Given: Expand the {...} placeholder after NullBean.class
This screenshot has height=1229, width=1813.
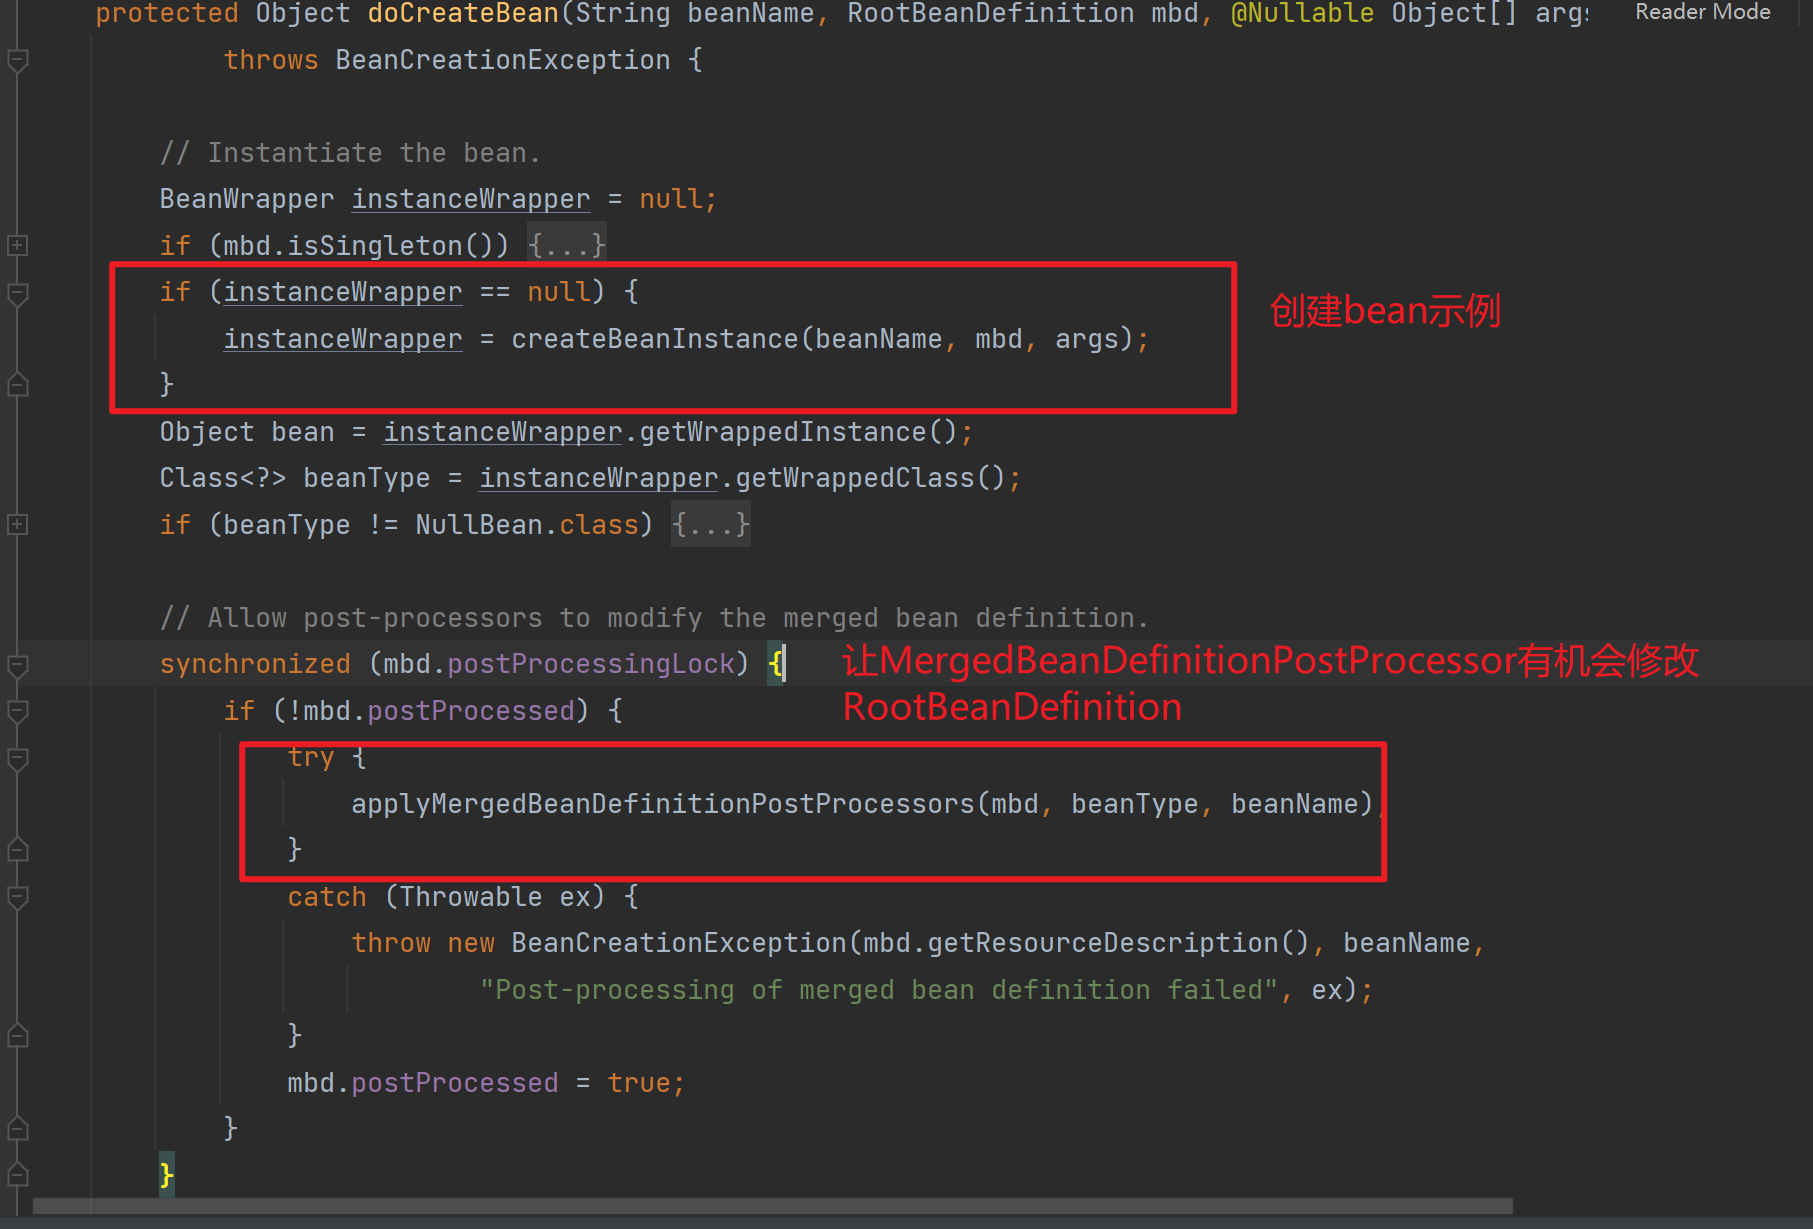Looking at the screenshot, I should tap(711, 524).
